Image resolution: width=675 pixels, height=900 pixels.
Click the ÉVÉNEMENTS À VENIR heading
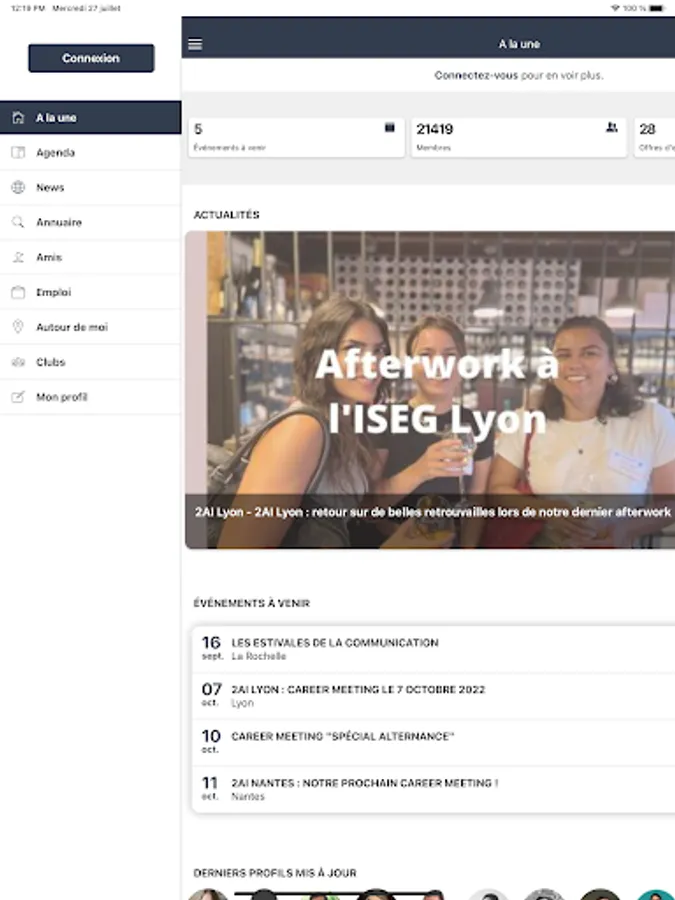point(251,603)
